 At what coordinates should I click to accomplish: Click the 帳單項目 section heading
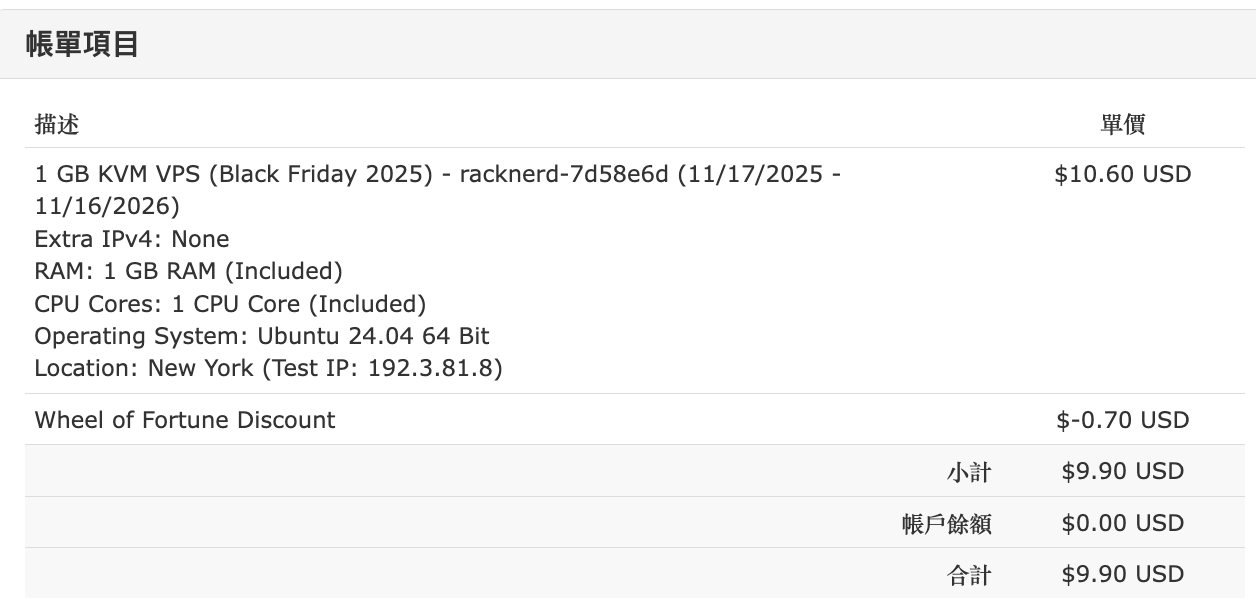(82, 45)
